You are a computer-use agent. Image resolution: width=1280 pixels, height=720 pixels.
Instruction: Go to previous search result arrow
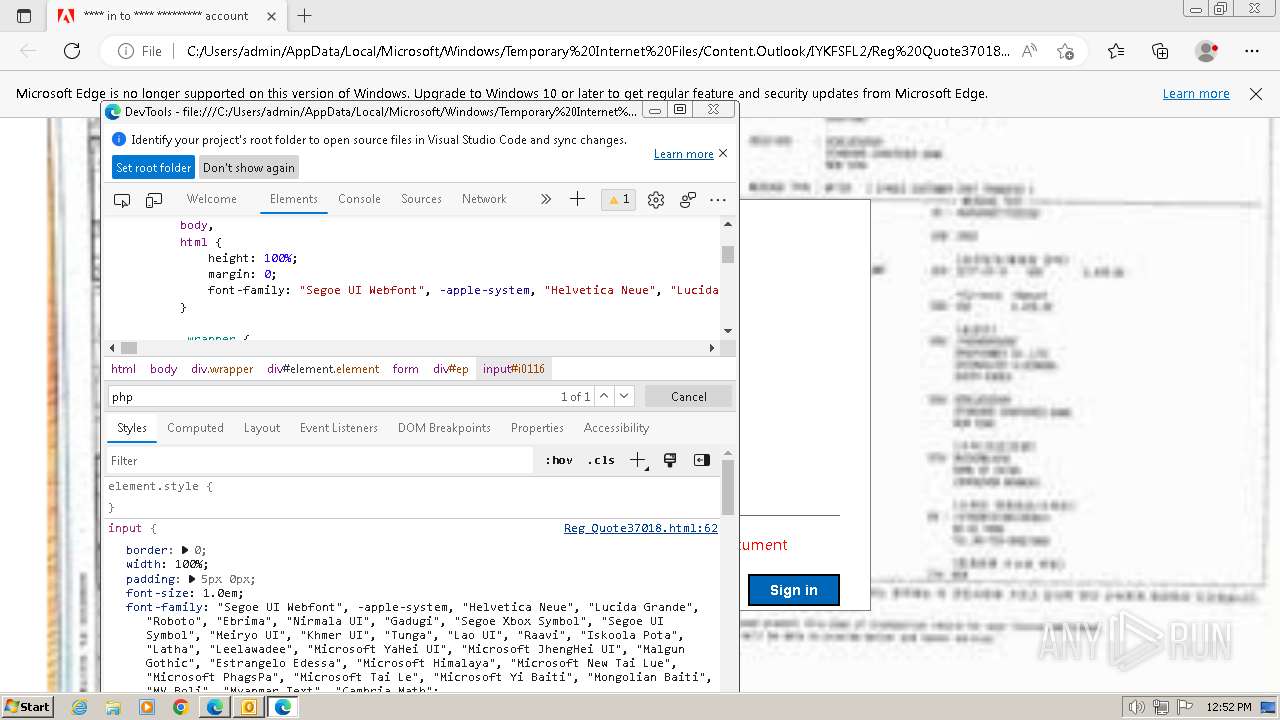point(603,396)
